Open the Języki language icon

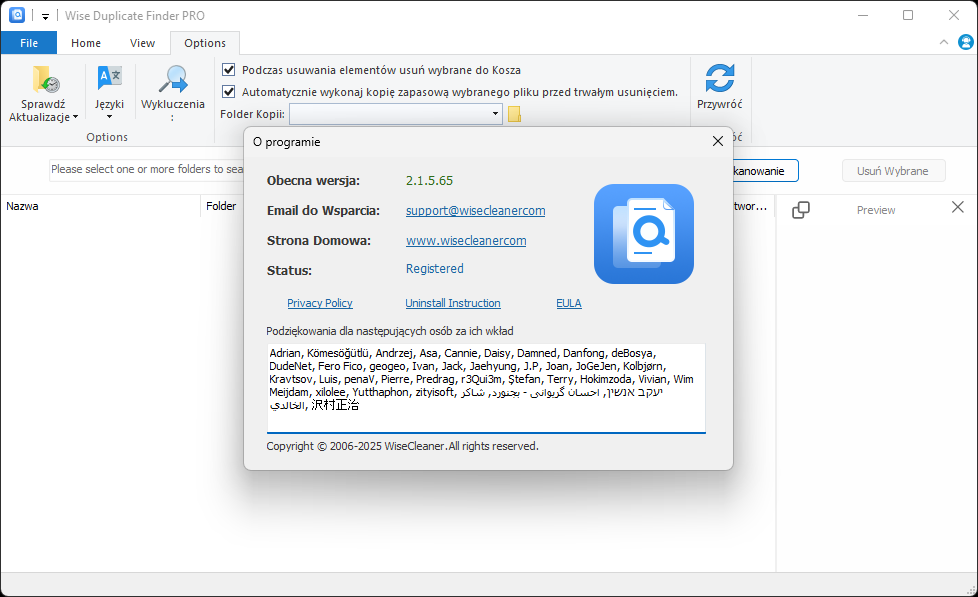(x=109, y=78)
